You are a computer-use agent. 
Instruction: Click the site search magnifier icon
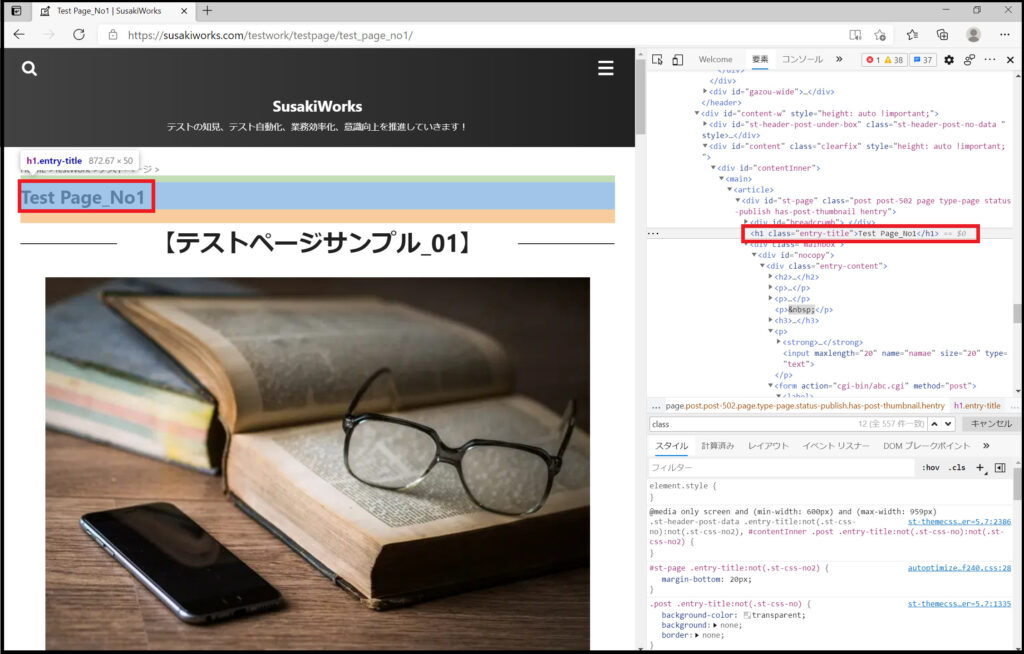29,69
